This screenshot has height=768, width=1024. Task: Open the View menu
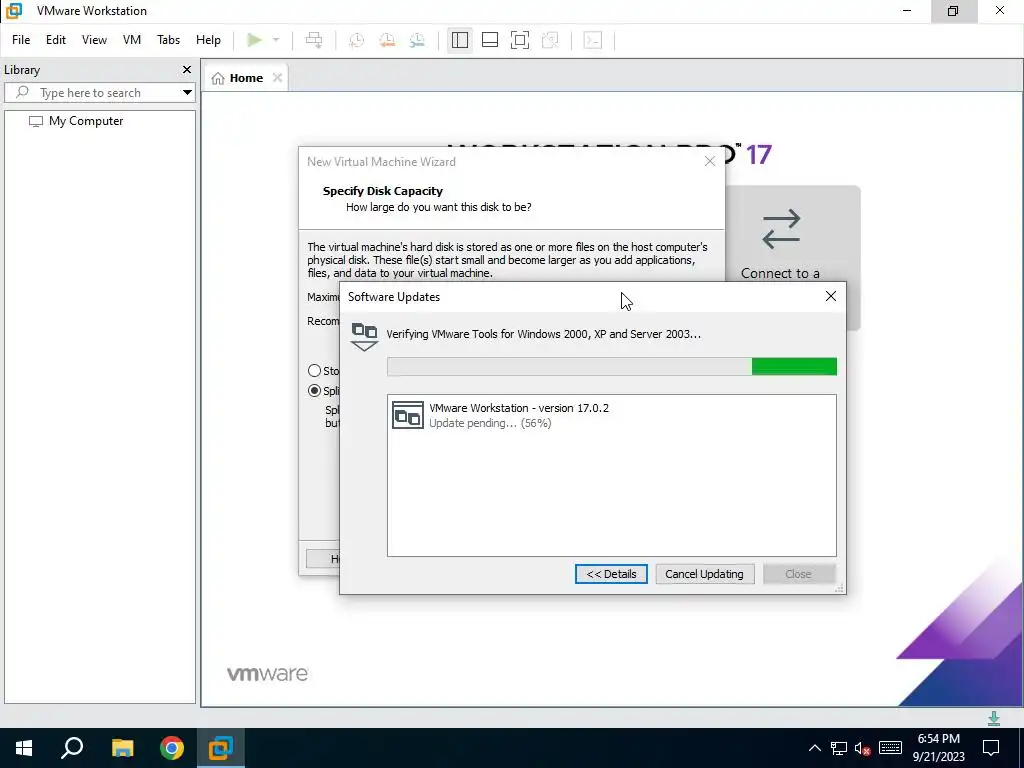94,40
